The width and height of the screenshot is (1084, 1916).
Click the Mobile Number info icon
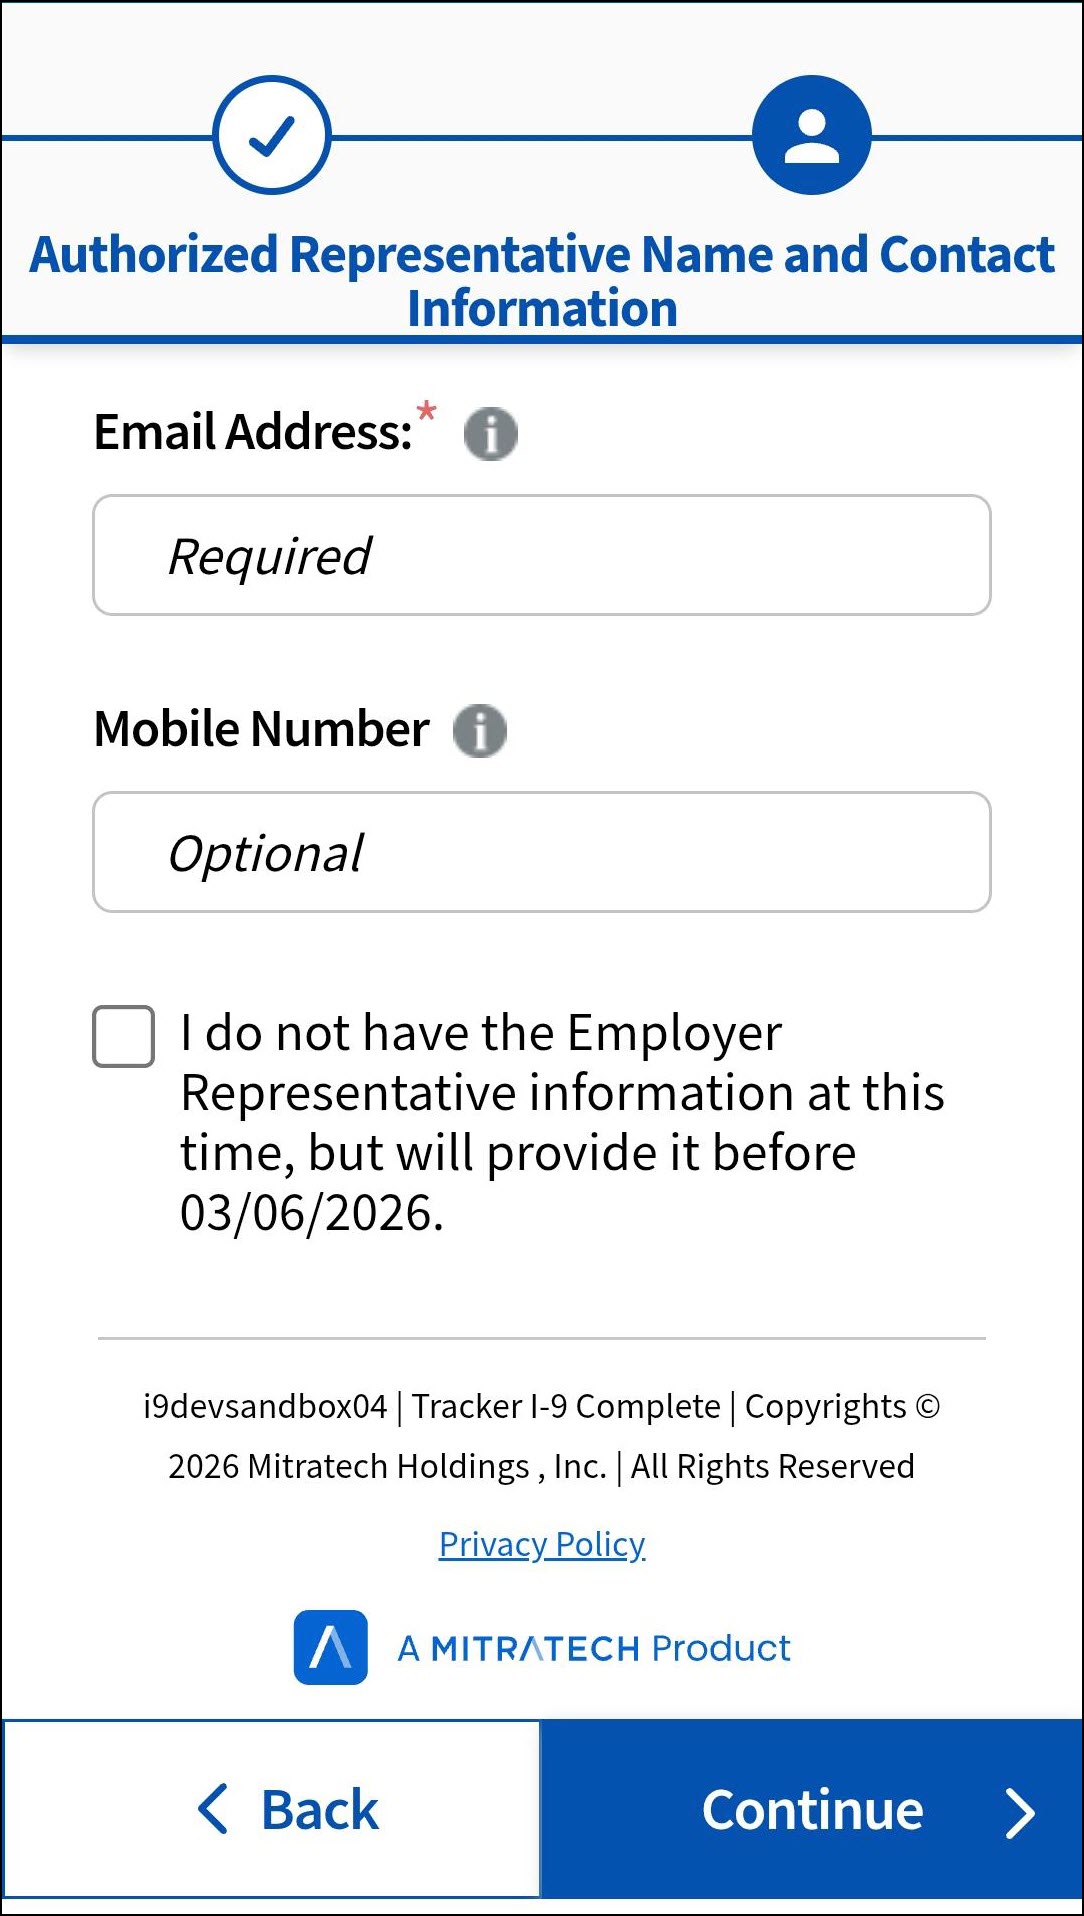[x=481, y=729]
